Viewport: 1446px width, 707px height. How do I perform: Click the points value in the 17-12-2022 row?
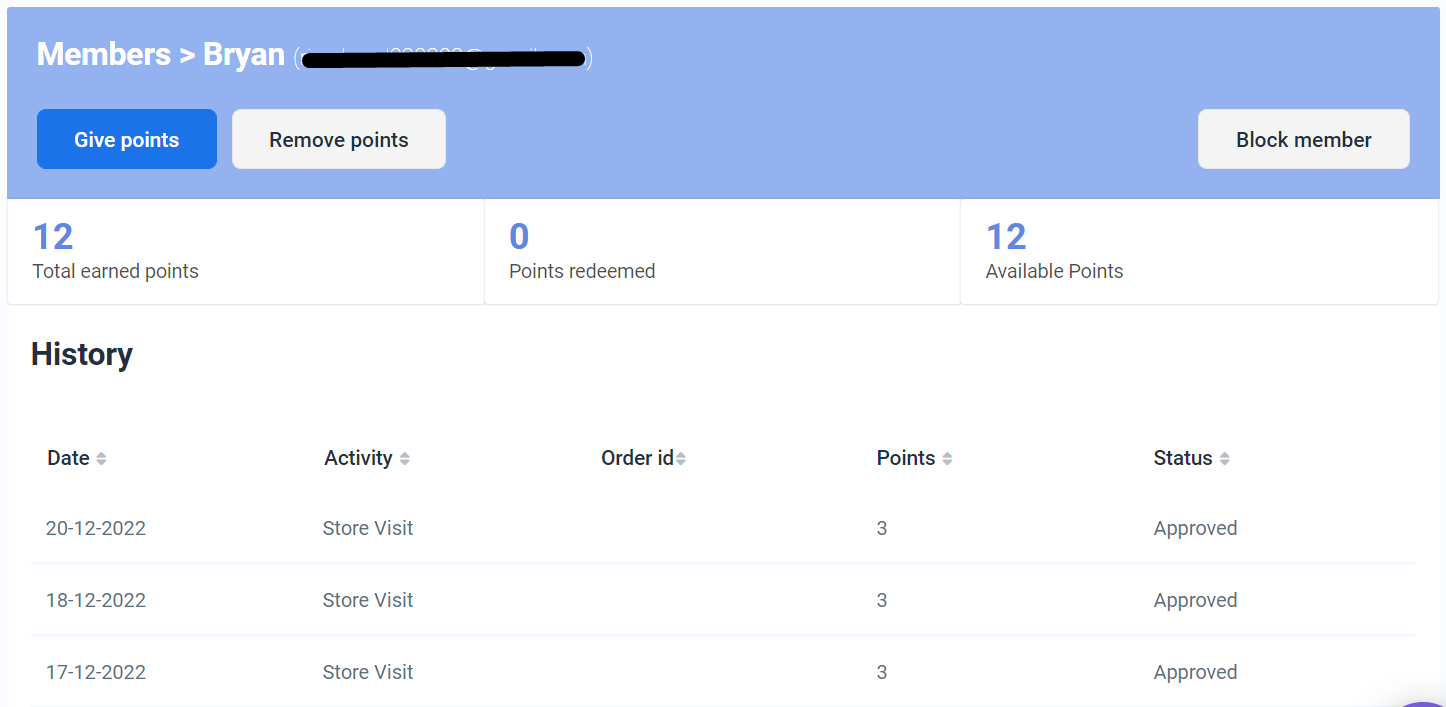click(882, 672)
